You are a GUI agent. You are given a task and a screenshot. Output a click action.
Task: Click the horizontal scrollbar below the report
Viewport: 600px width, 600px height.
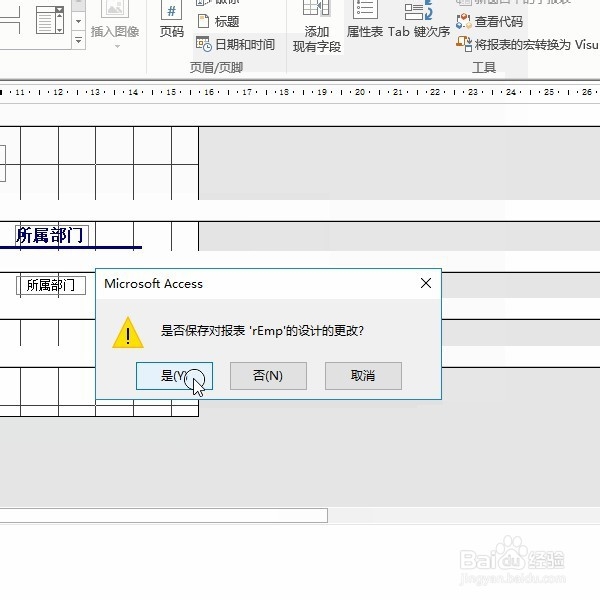click(x=164, y=515)
